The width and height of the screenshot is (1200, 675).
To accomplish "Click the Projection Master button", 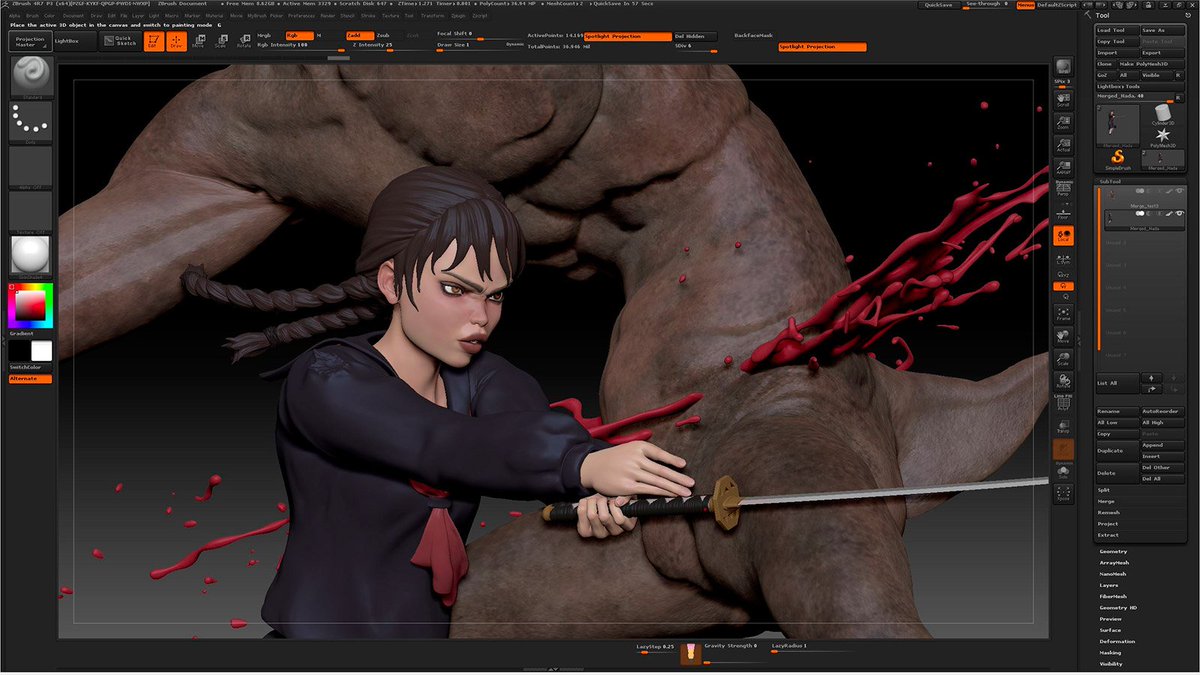I will [x=29, y=41].
